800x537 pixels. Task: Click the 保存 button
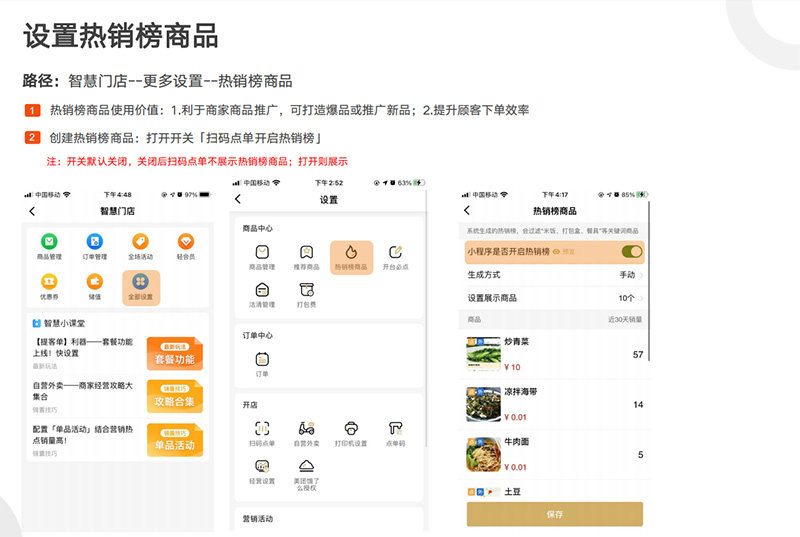(x=555, y=514)
